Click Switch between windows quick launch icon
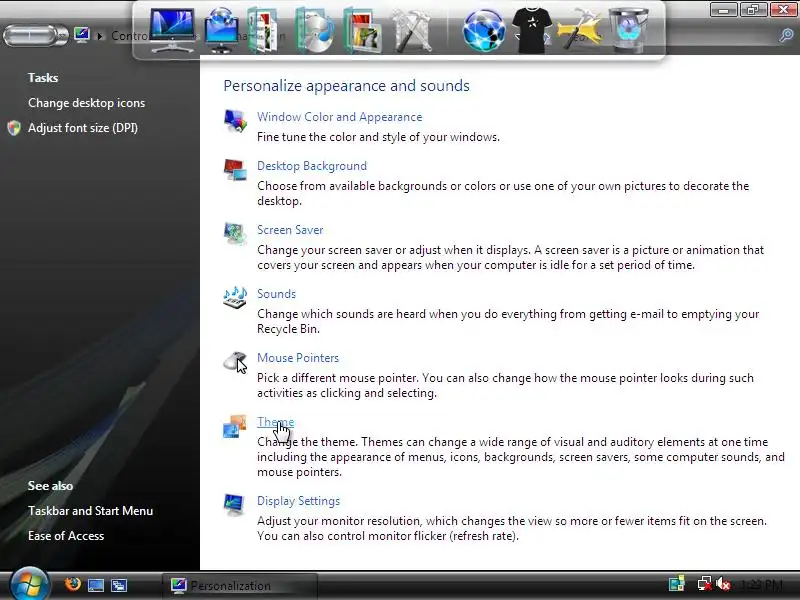This screenshot has height=600, width=800. [x=119, y=585]
